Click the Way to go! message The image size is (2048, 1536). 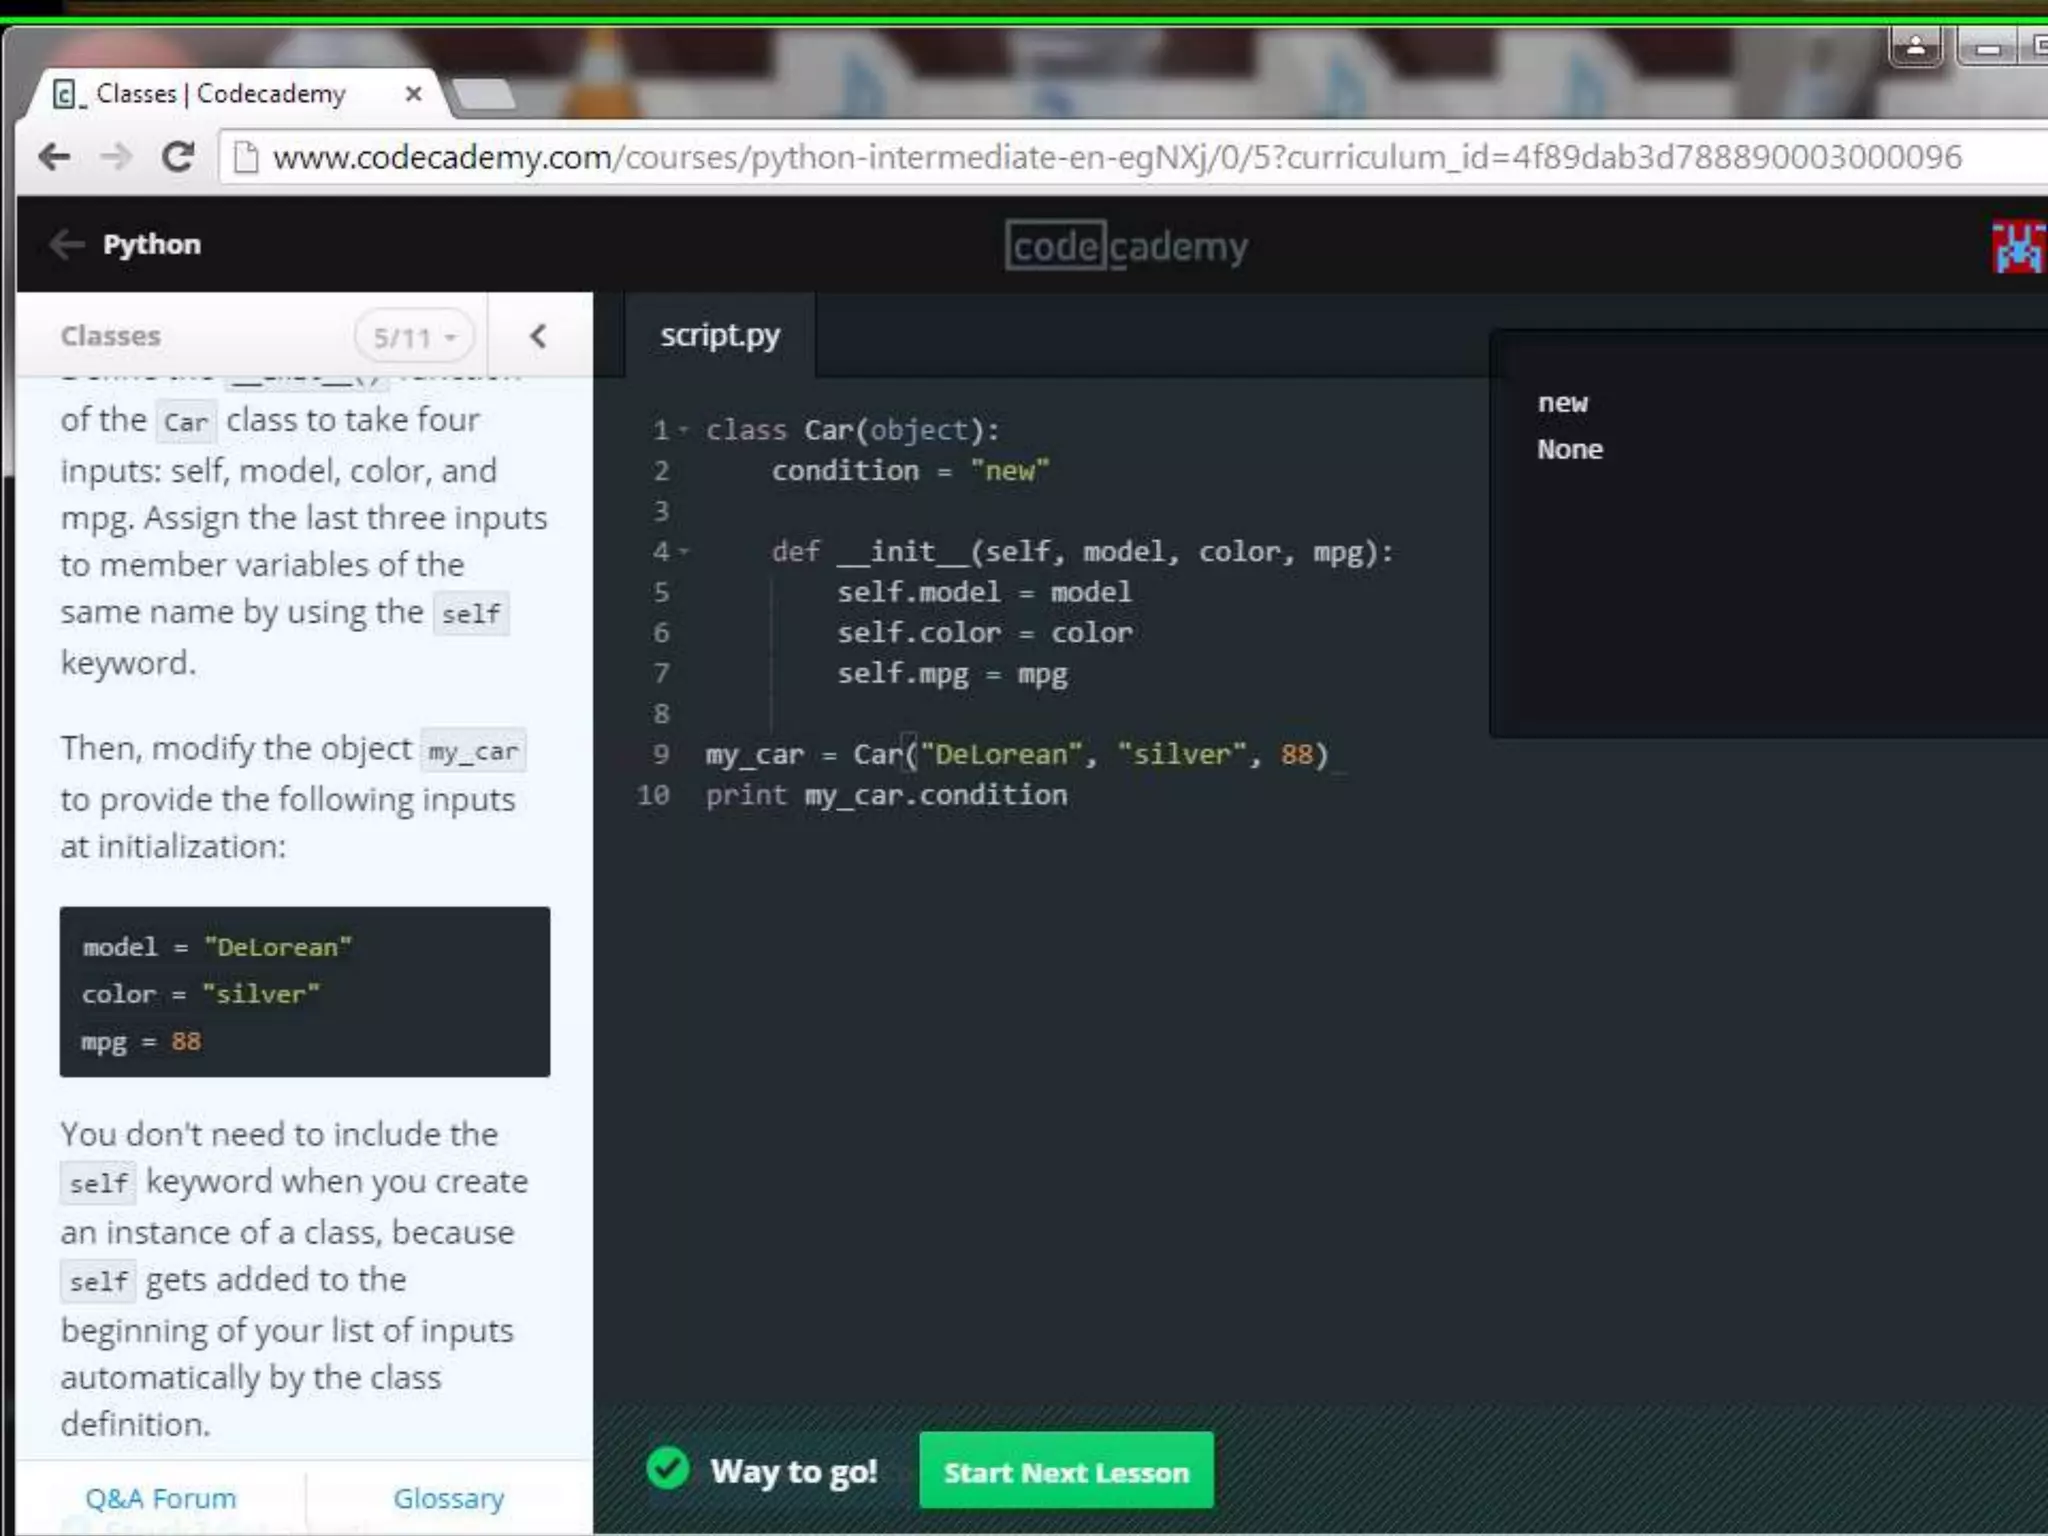[x=794, y=1471]
